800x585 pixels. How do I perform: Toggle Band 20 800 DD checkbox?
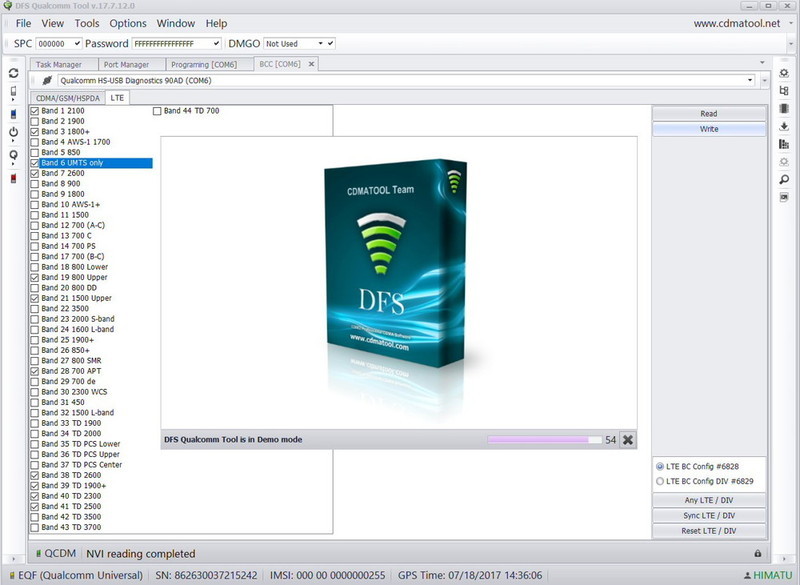[35, 288]
